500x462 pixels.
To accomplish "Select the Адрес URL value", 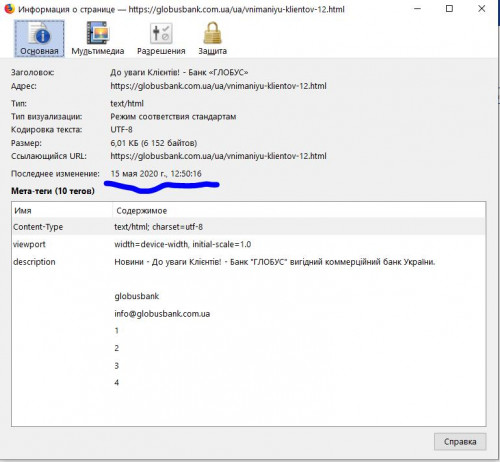I will (218, 86).
